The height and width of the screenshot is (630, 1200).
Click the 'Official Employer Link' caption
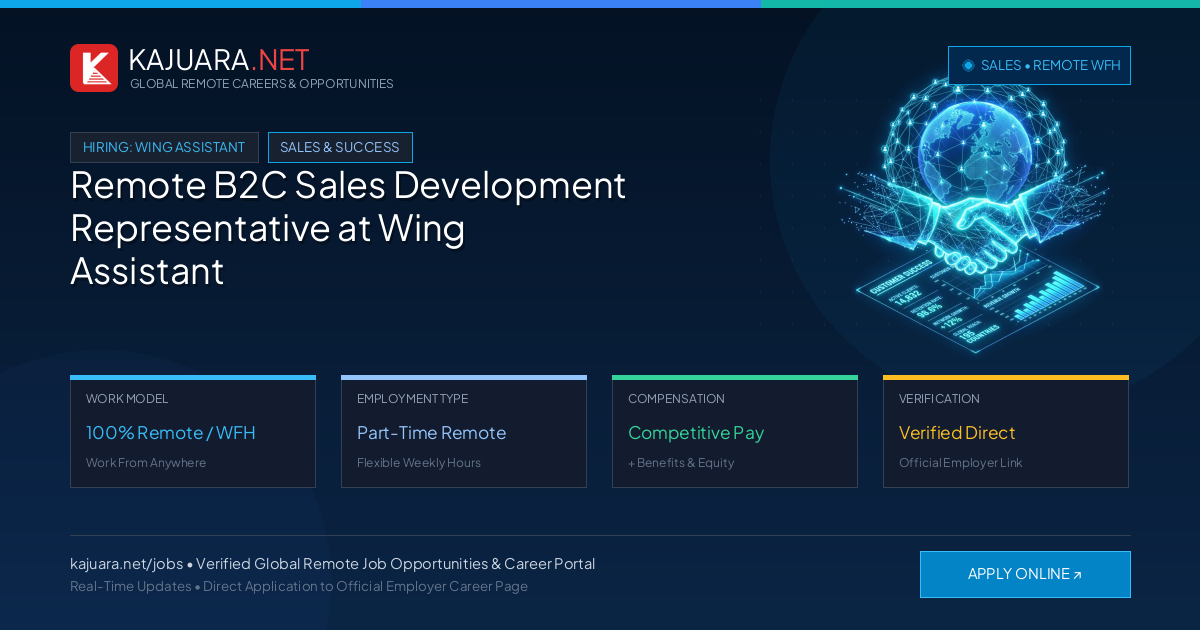(961, 463)
